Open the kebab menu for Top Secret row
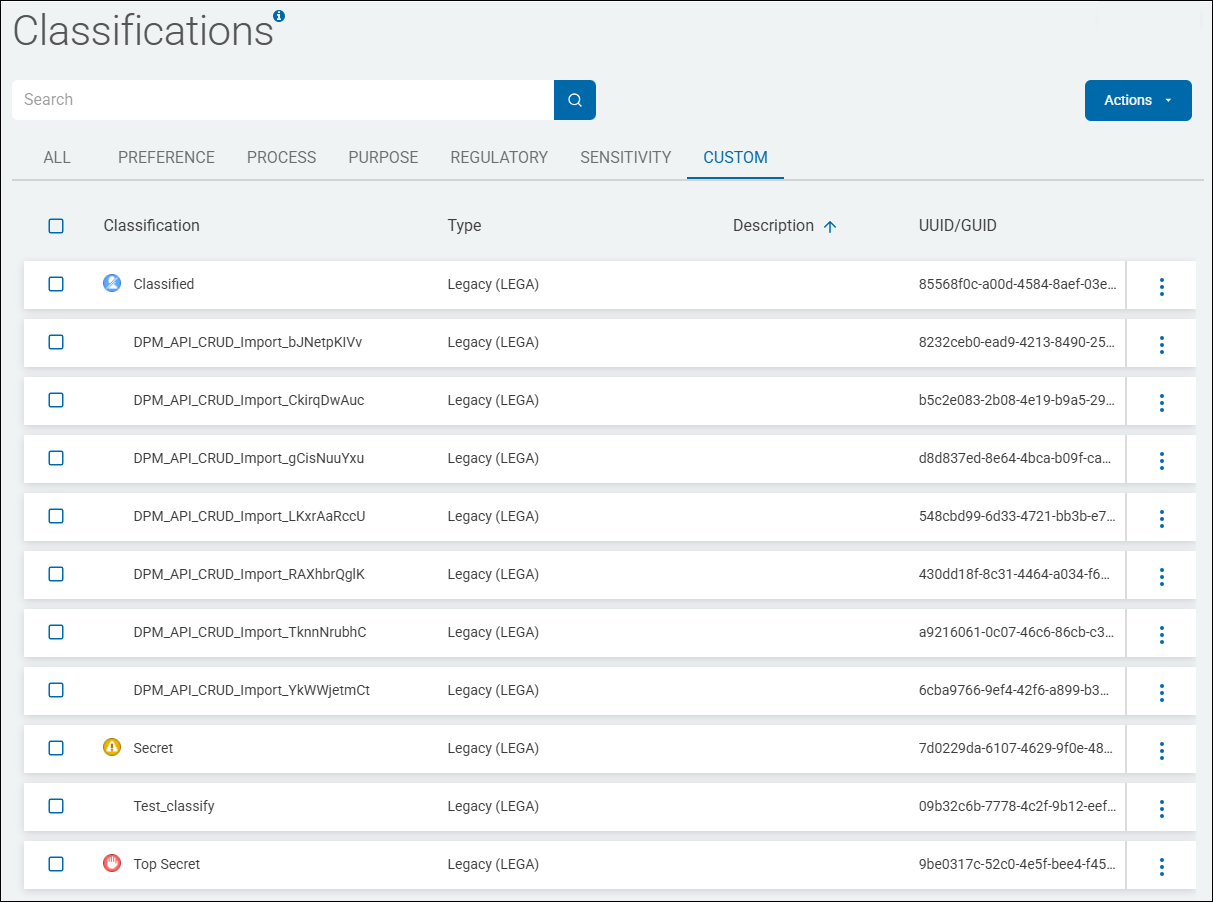The image size is (1213, 902). 1161,867
